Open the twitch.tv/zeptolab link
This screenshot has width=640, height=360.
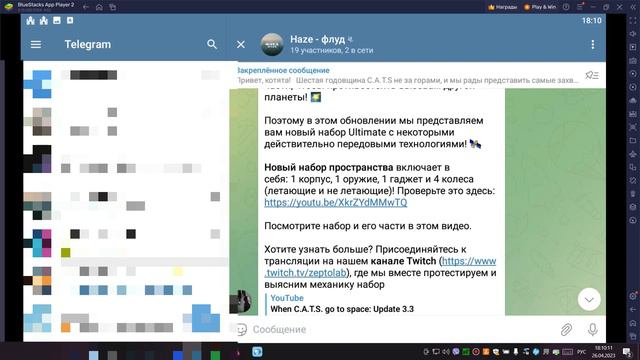coord(380,267)
